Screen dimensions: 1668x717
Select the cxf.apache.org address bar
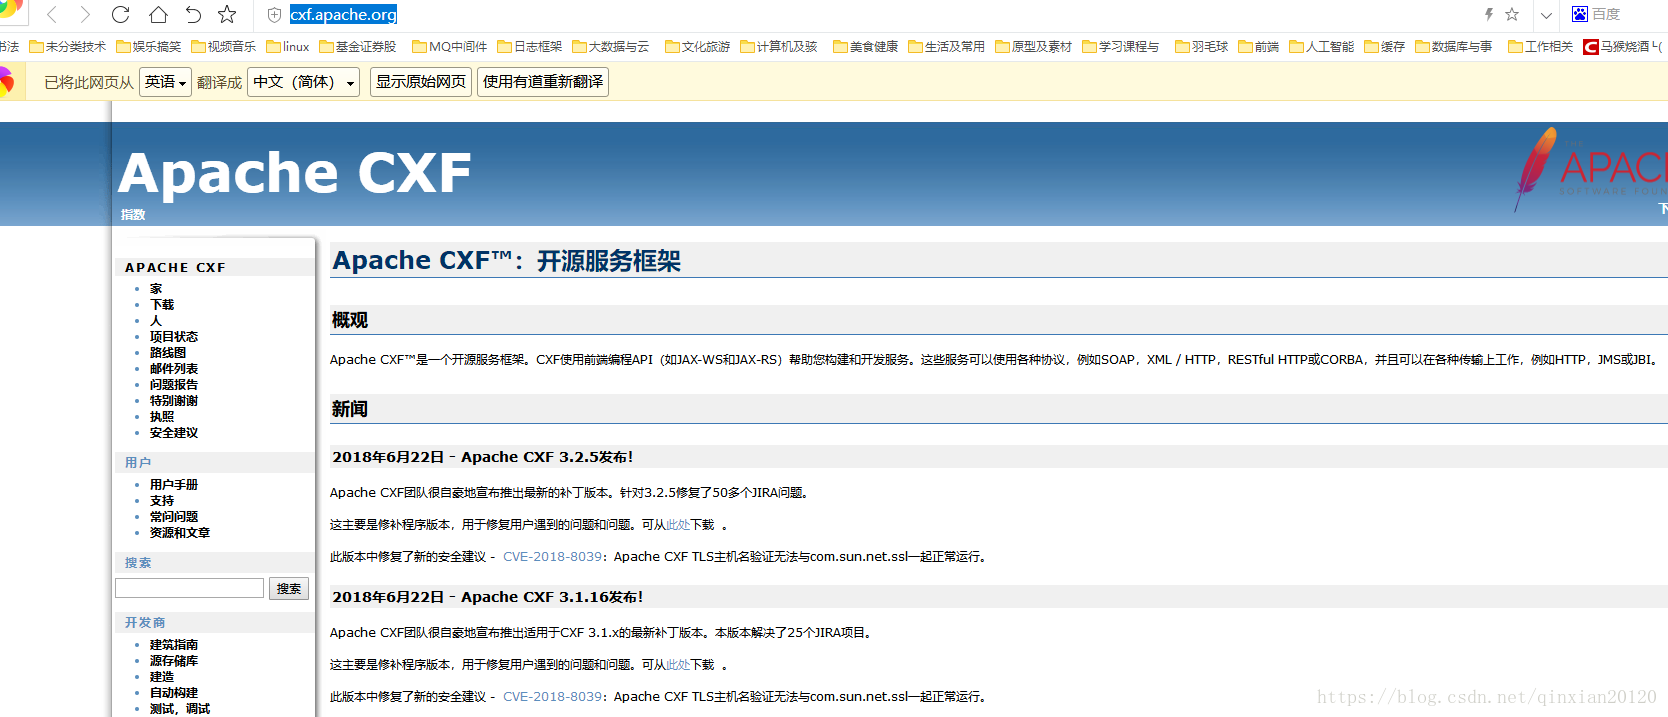tap(344, 15)
